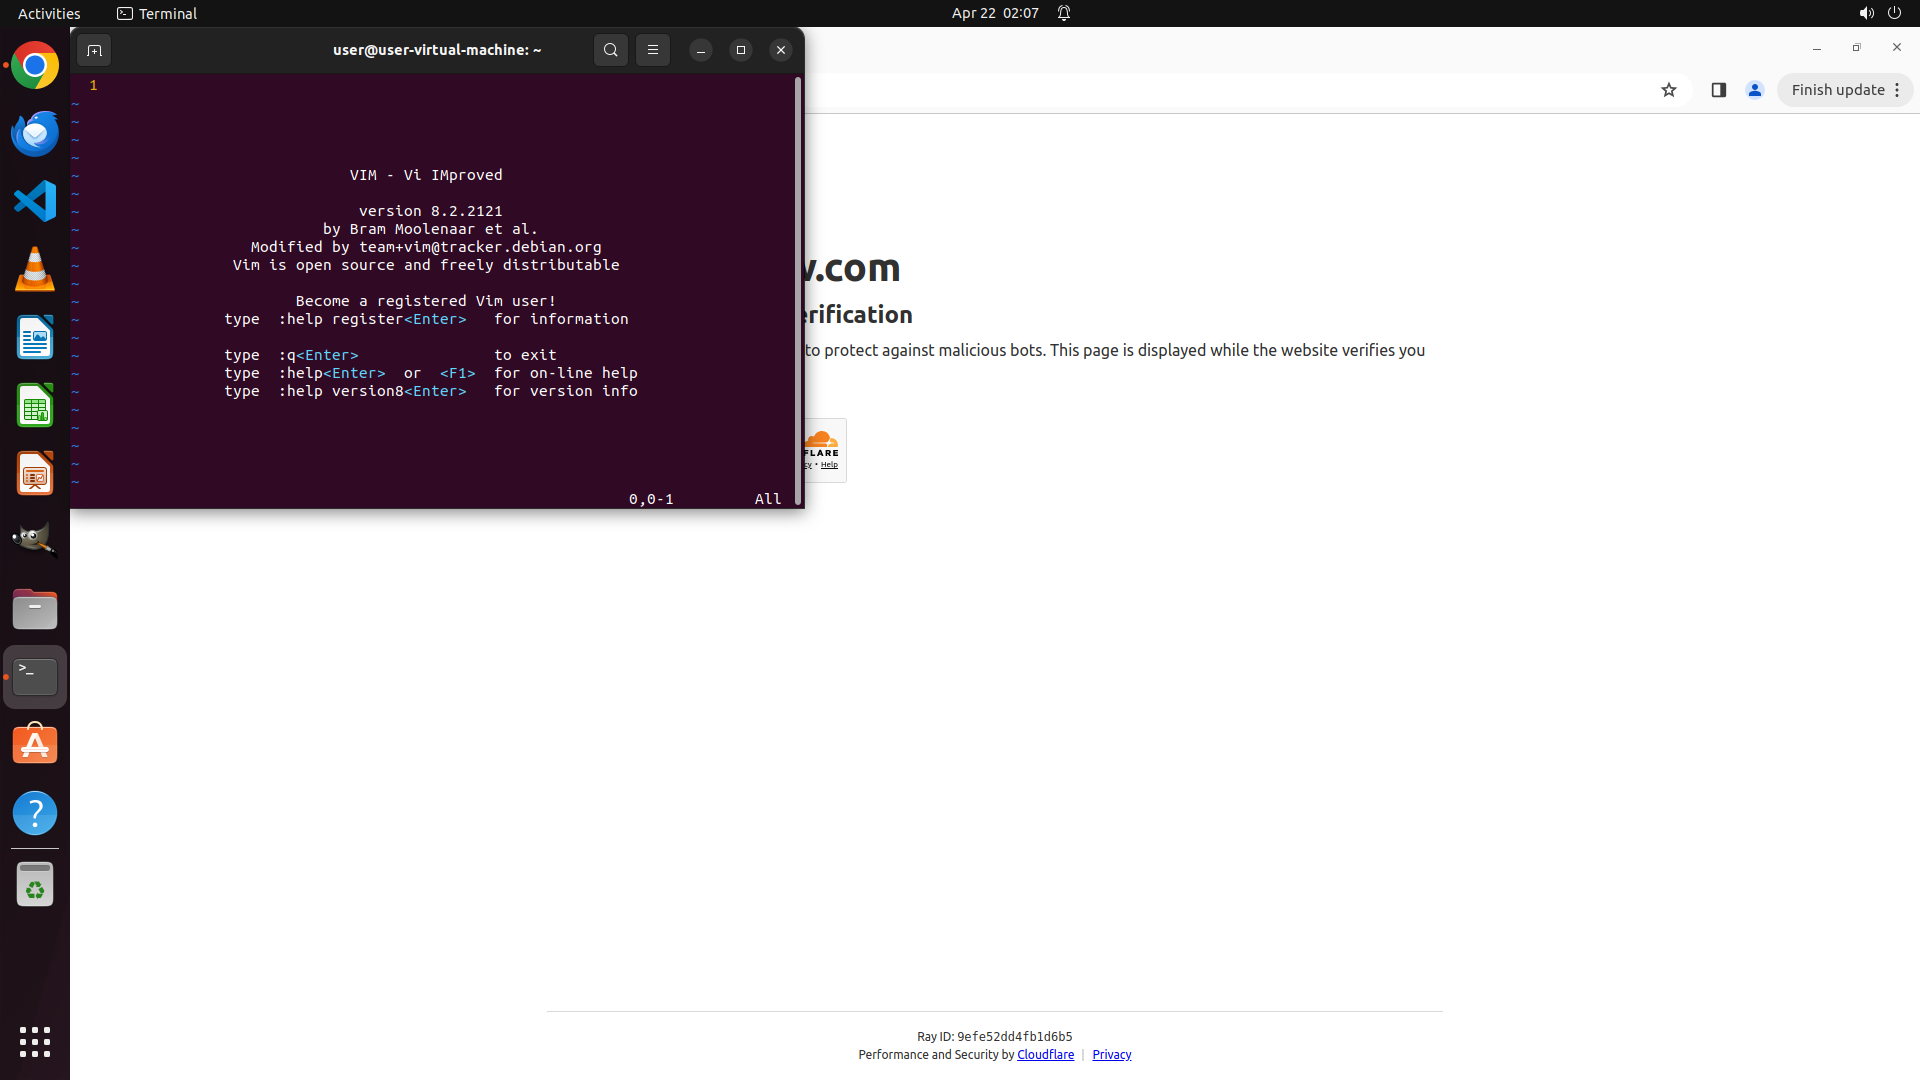Open GIMP from dock

coord(35,540)
